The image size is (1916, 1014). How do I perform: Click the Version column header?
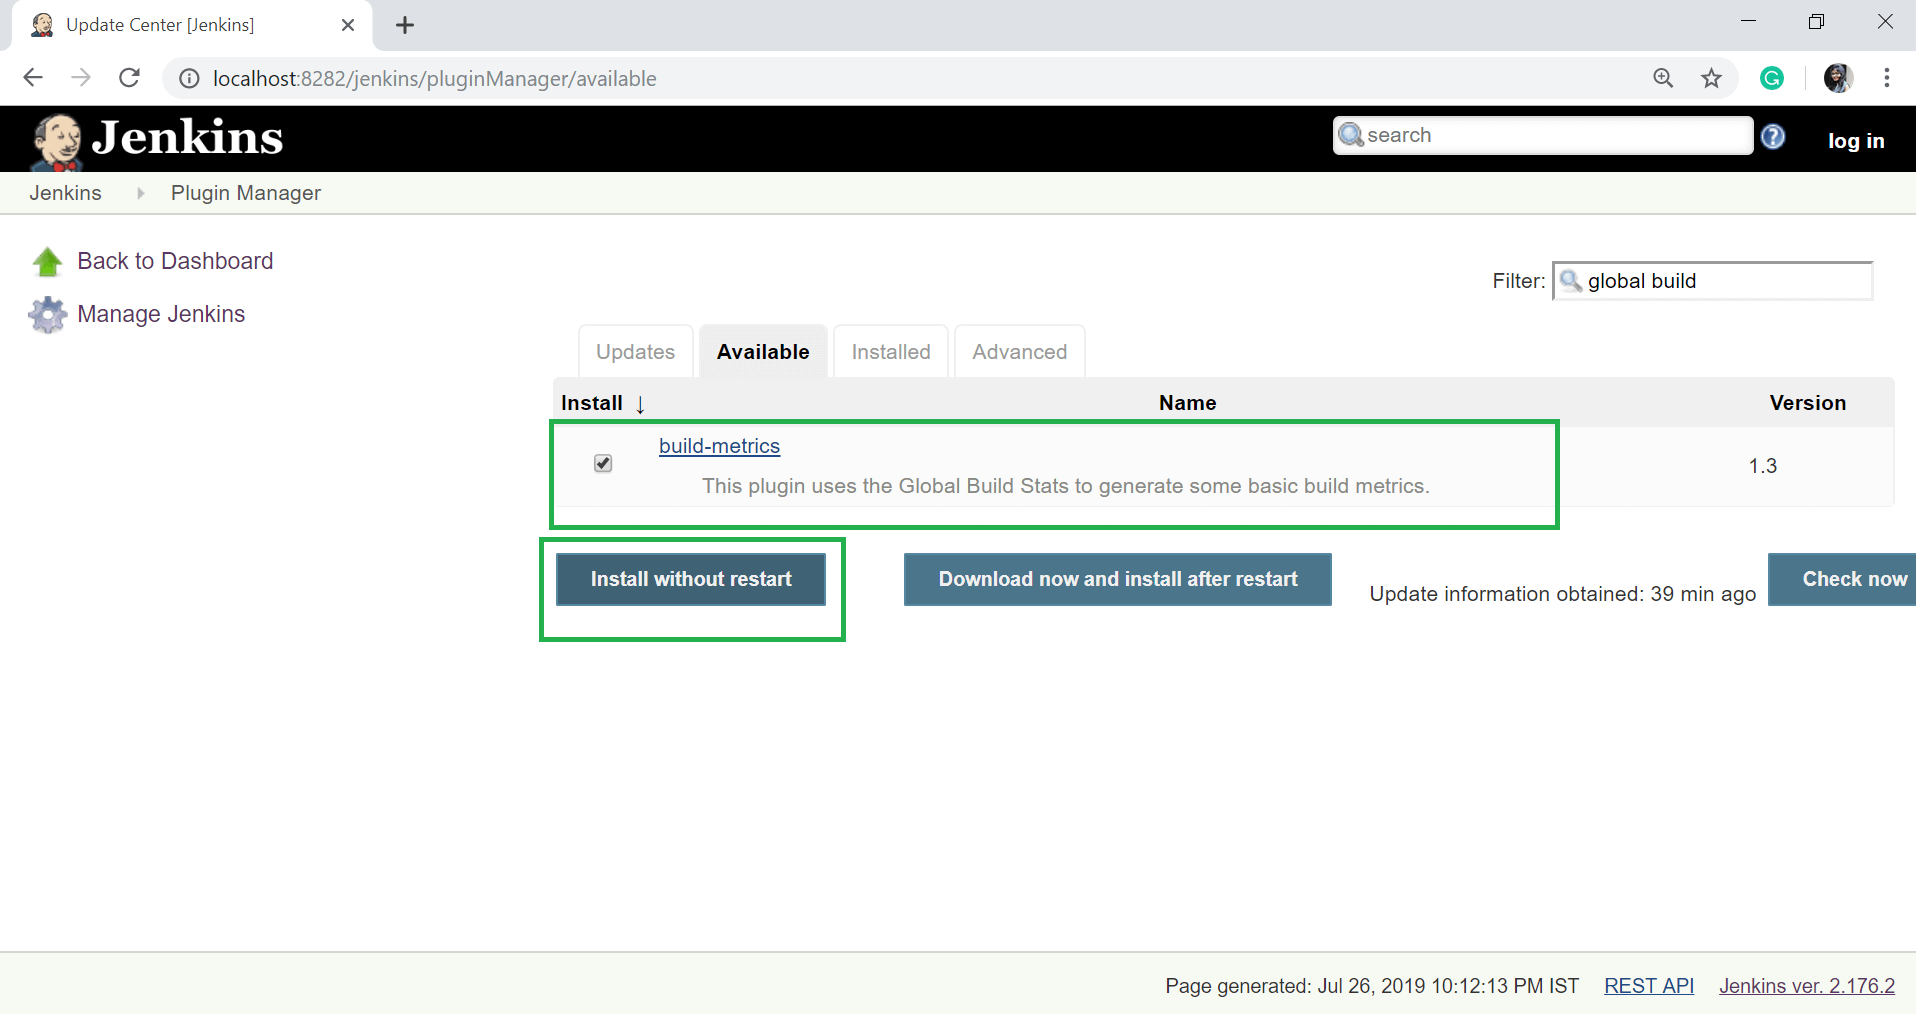pos(1808,403)
